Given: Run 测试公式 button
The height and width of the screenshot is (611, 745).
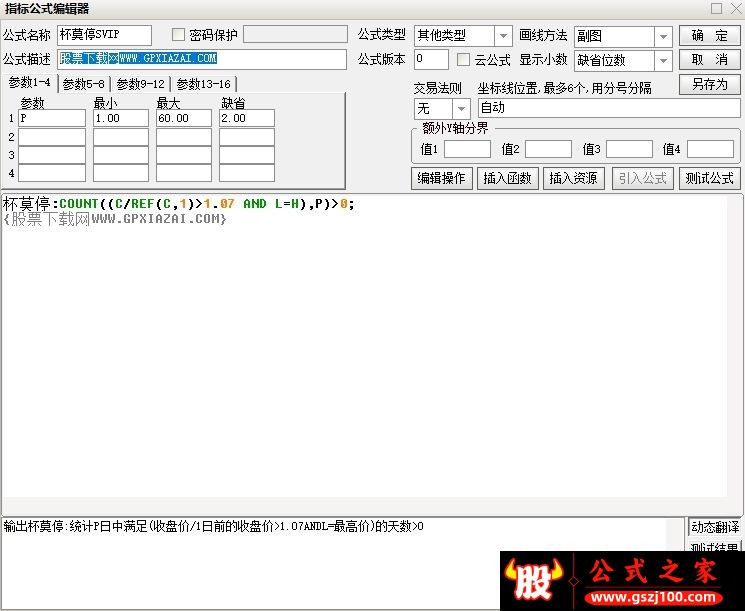Looking at the screenshot, I should [x=709, y=179].
